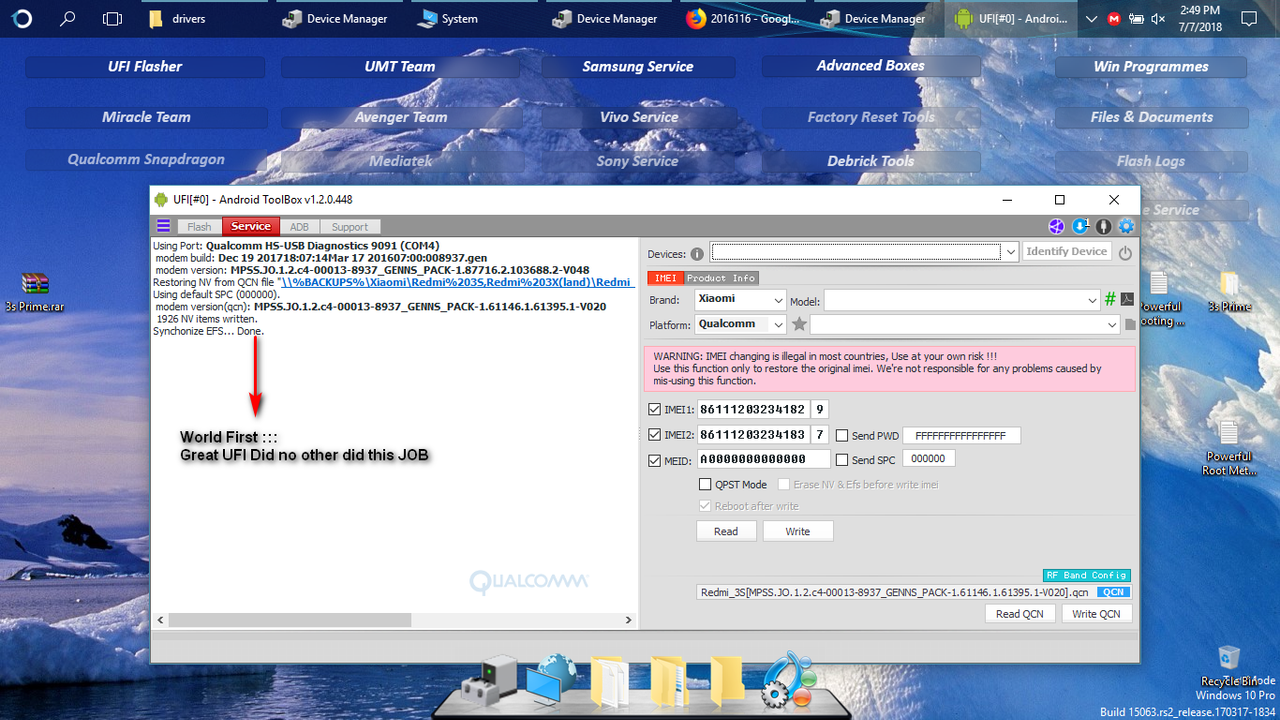This screenshot has height=720, width=1280.
Task: Click the Write QCN button
Action: tap(1097, 613)
